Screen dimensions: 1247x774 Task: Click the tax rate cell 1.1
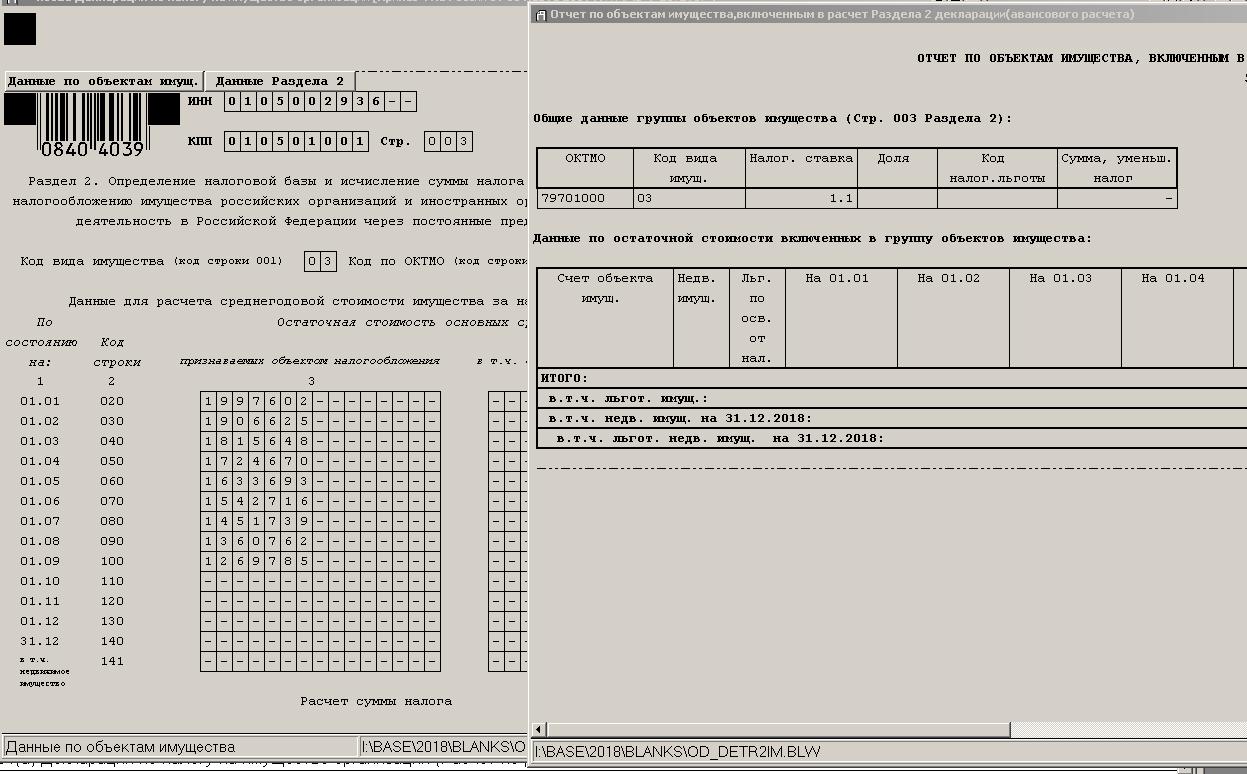[x=802, y=198]
